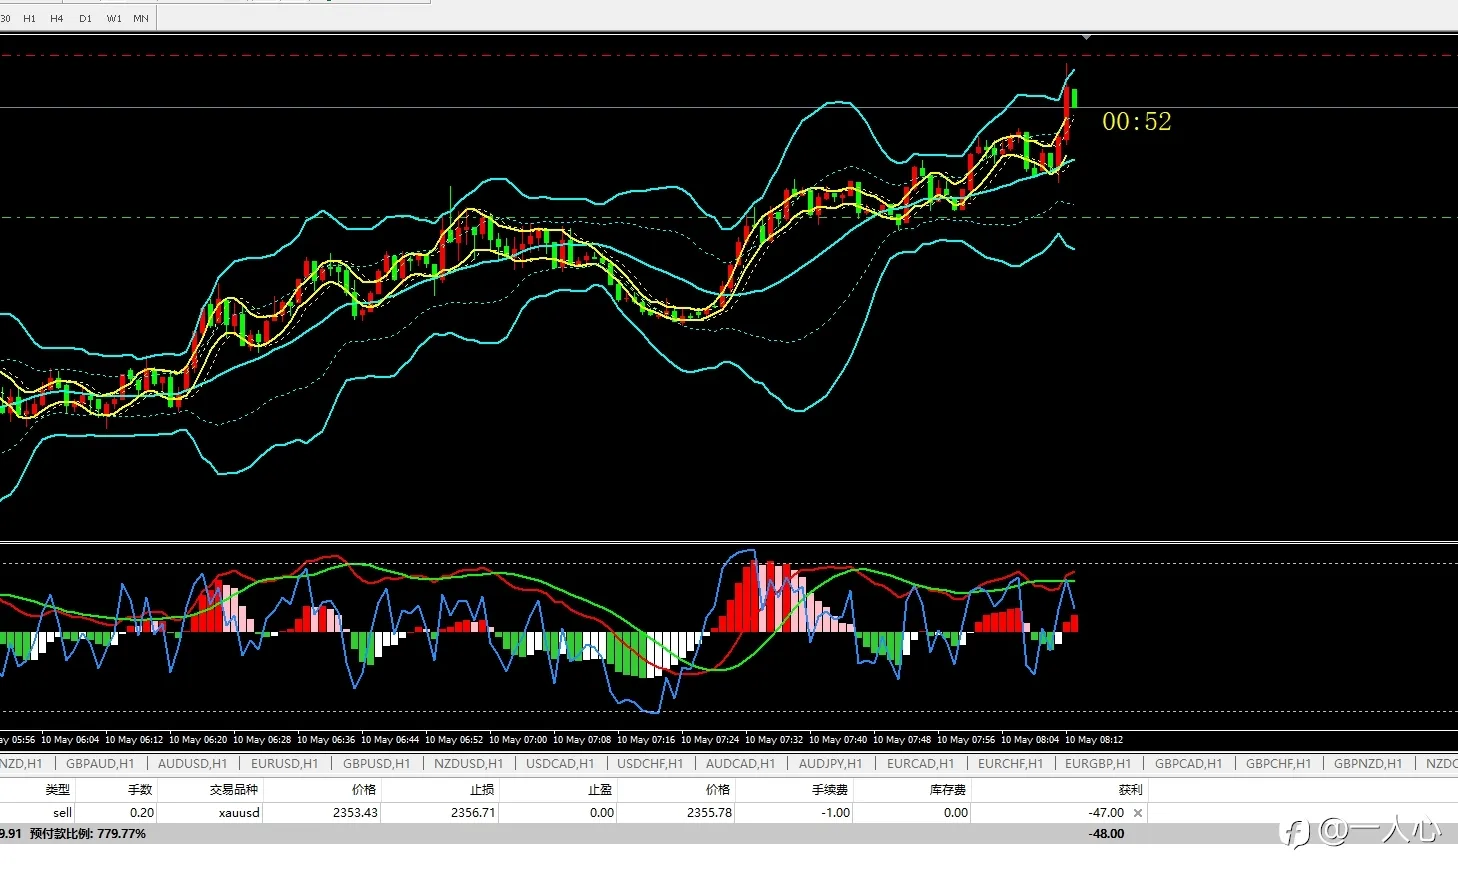Click the profit value -47.00
The width and height of the screenshot is (1458, 882).
[x=1106, y=813]
